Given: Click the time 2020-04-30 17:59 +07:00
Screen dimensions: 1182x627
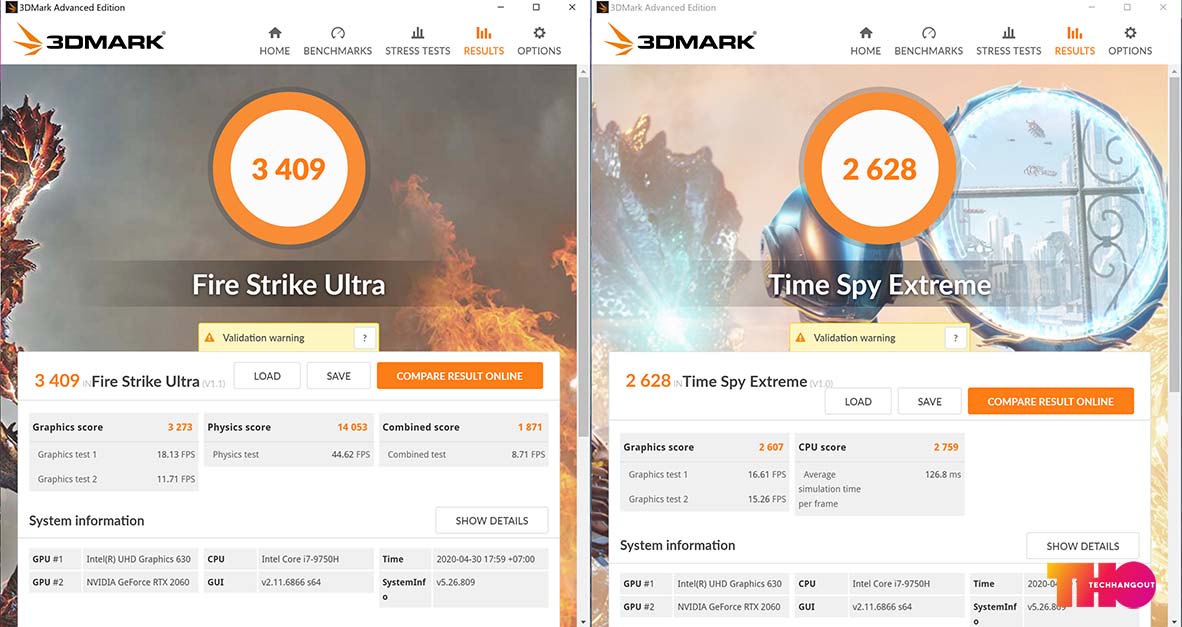Looking at the screenshot, I should point(485,559).
